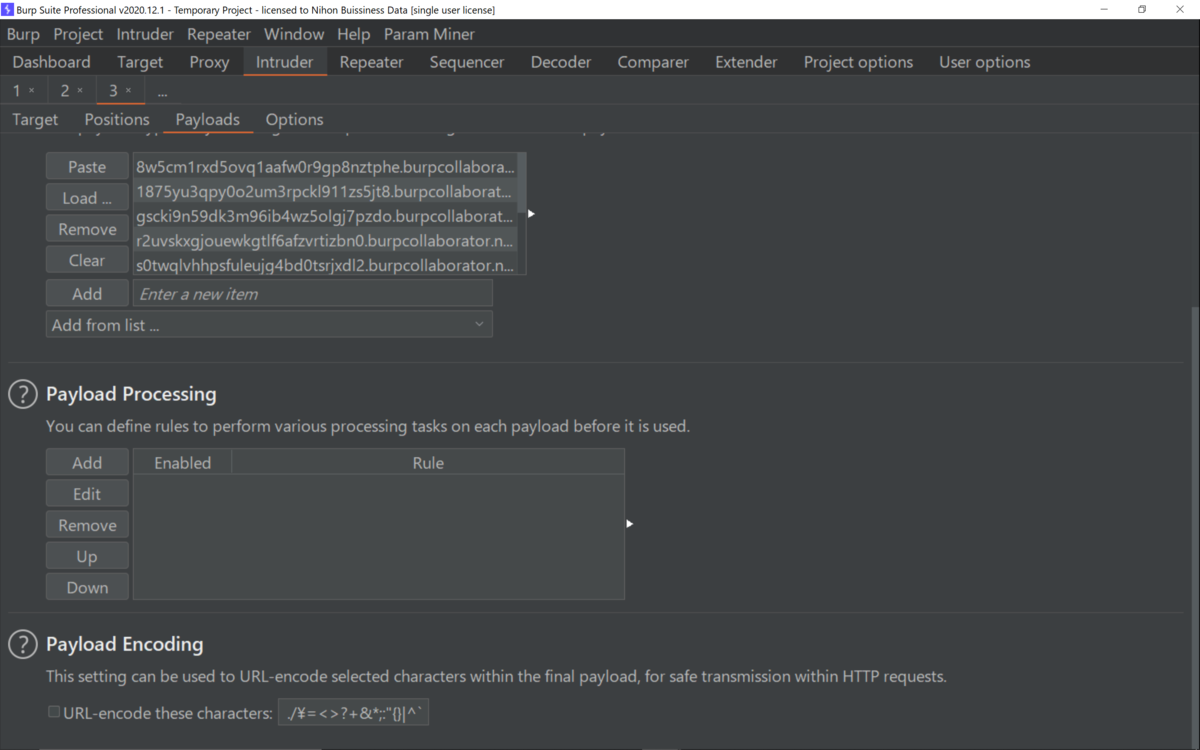
Task: Select payload starting s0twqlvhhpsfuleu
Action: click(325, 265)
